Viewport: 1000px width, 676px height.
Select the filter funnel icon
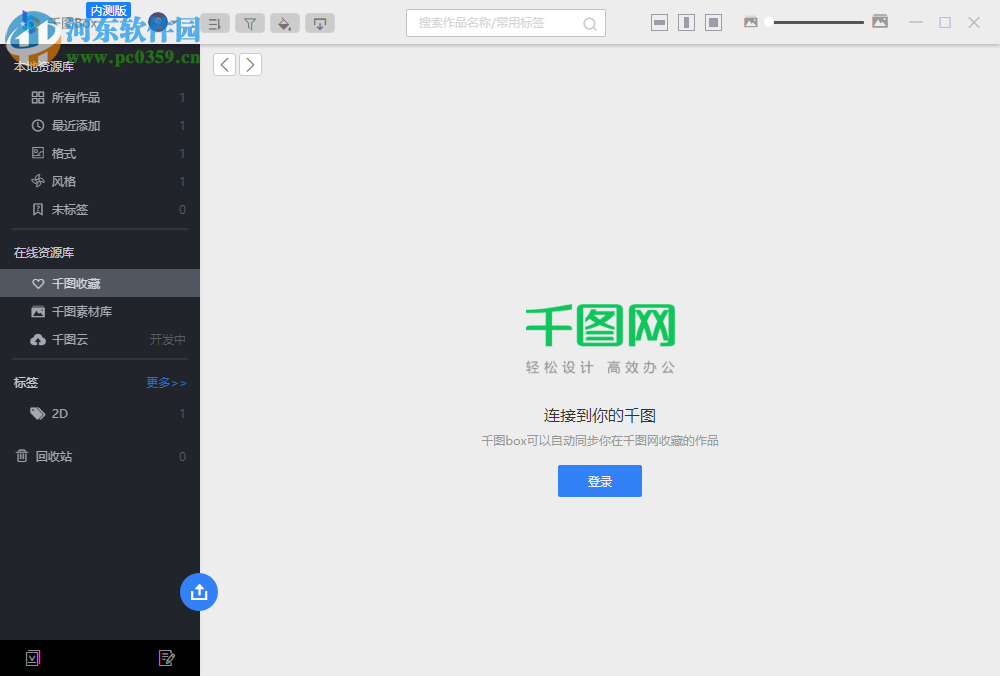pyautogui.click(x=250, y=23)
